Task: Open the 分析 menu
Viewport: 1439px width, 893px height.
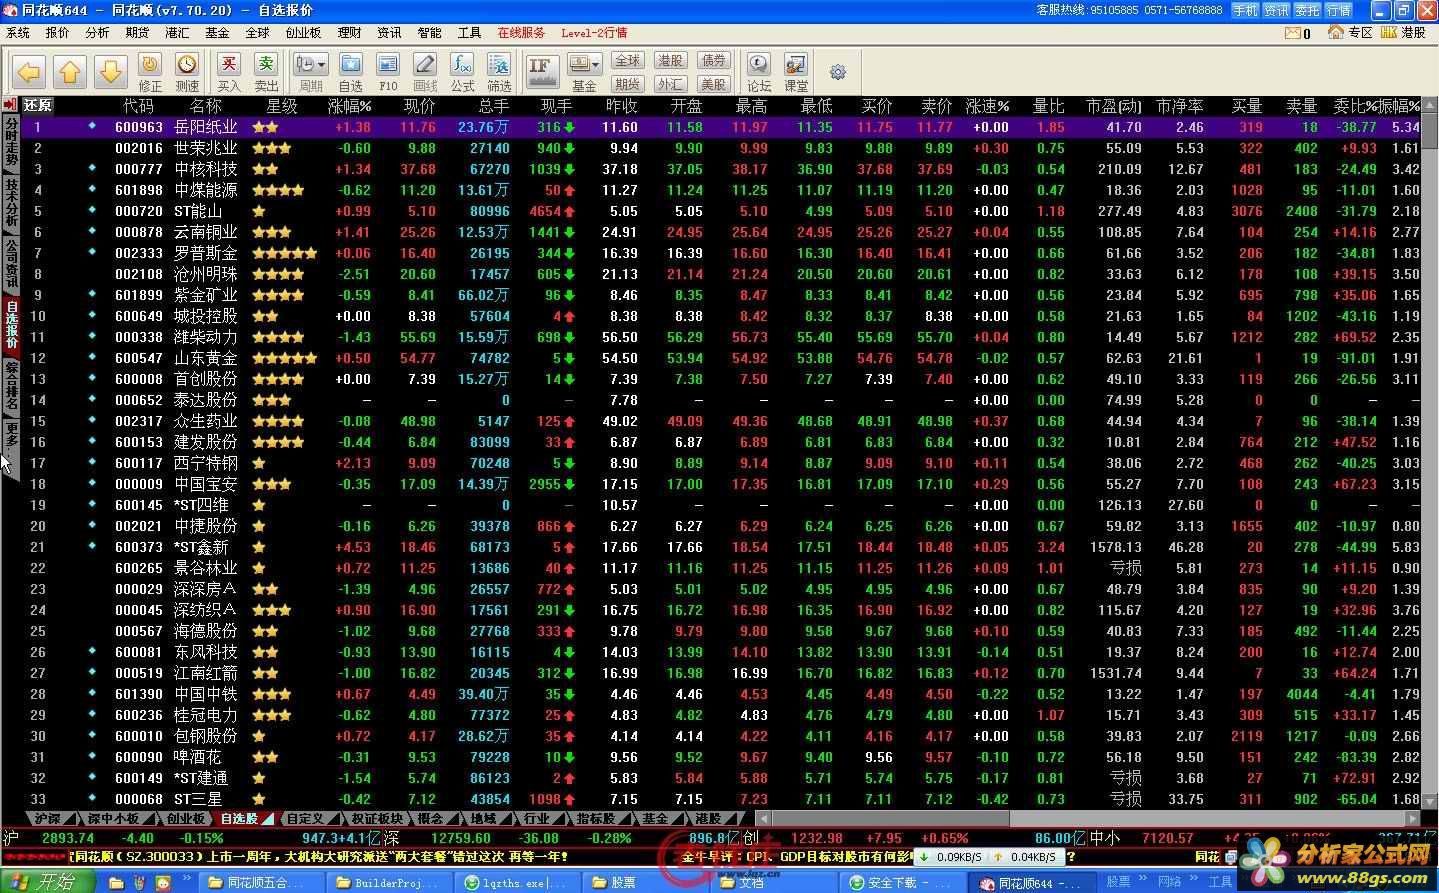Action: 97,33
